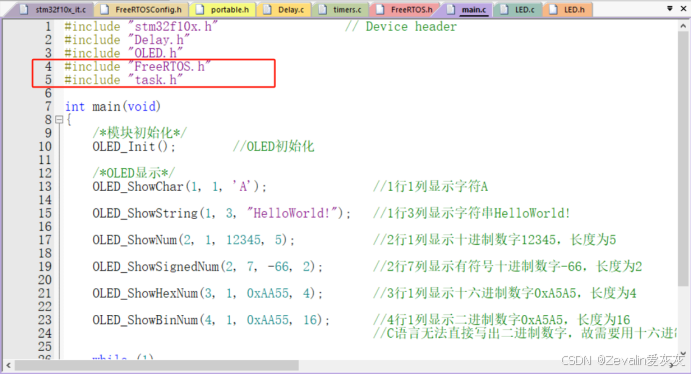Image resolution: width=692 pixels, height=374 pixels.
Task: Click the #include "Delay.h" line
Action: [x=127, y=40]
